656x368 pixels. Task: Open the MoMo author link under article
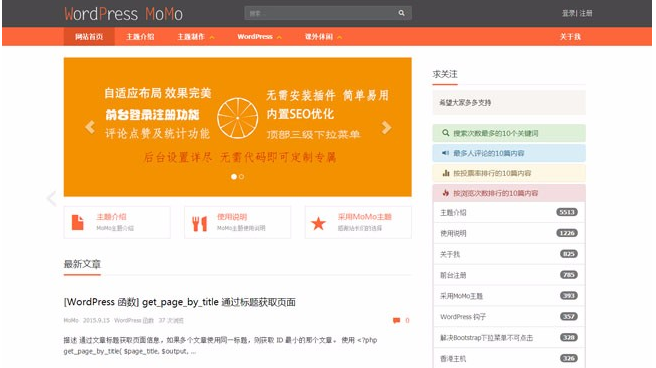(71, 320)
